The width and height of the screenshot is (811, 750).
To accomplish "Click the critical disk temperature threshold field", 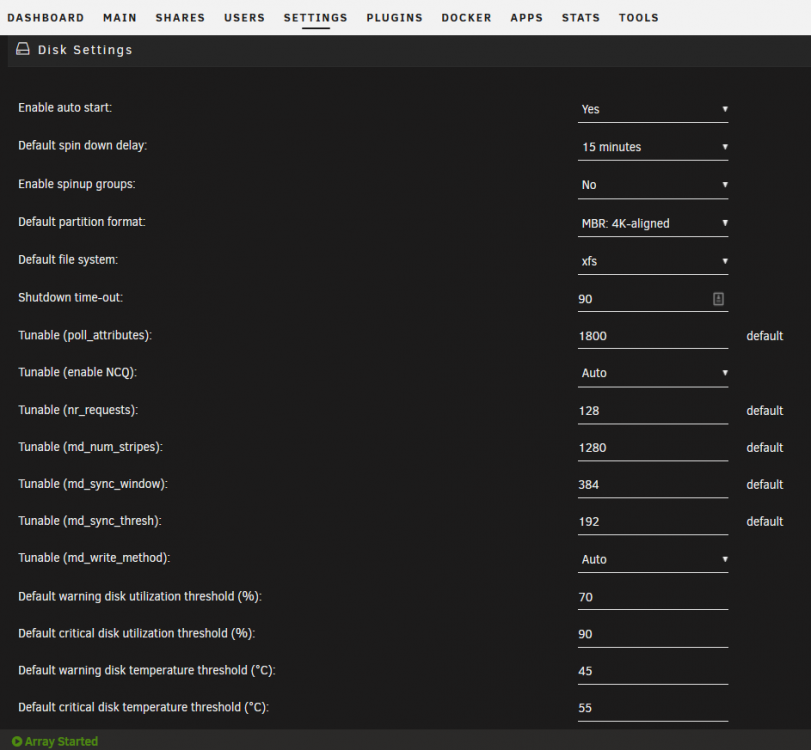I will coord(653,708).
